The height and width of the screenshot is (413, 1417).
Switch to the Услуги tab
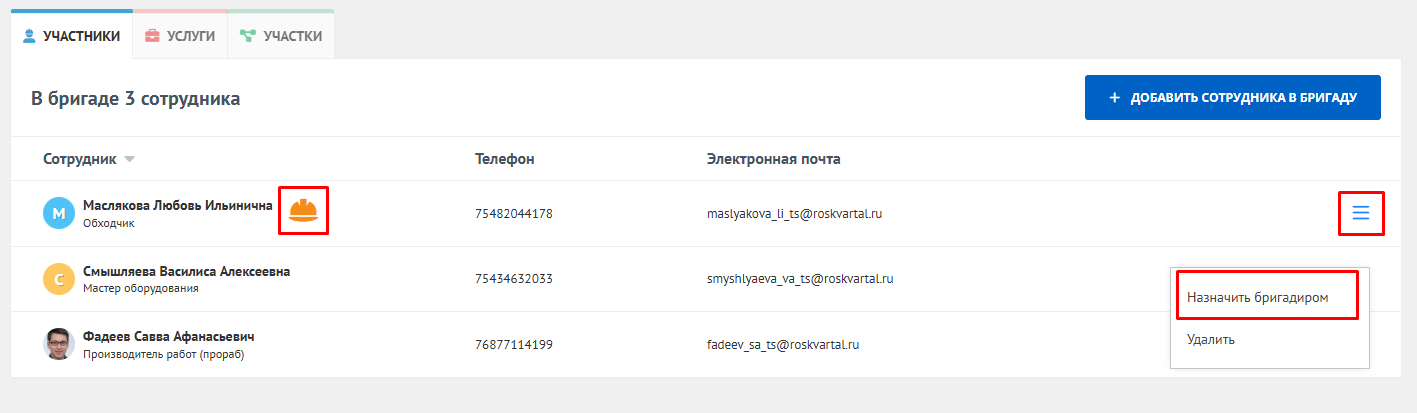point(180,36)
